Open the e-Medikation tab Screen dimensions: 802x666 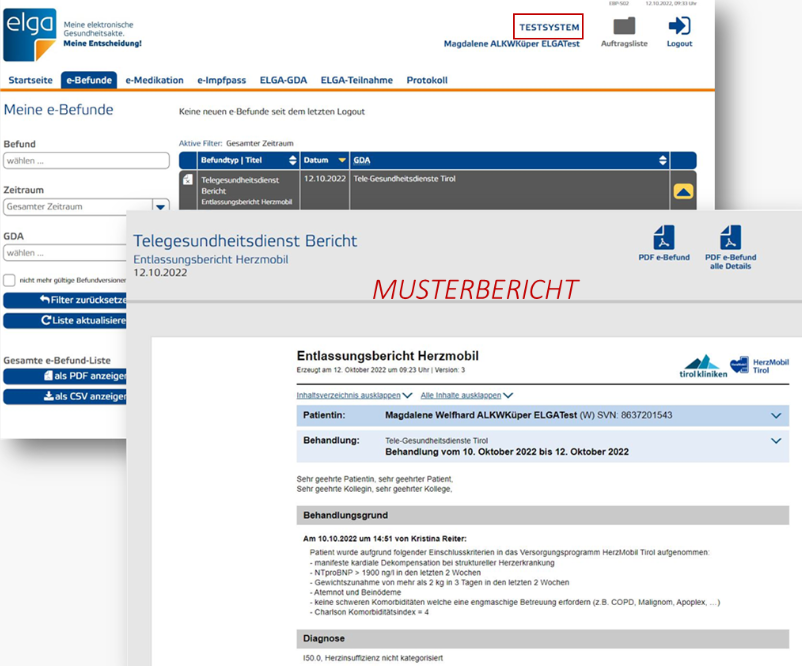tap(154, 80)
